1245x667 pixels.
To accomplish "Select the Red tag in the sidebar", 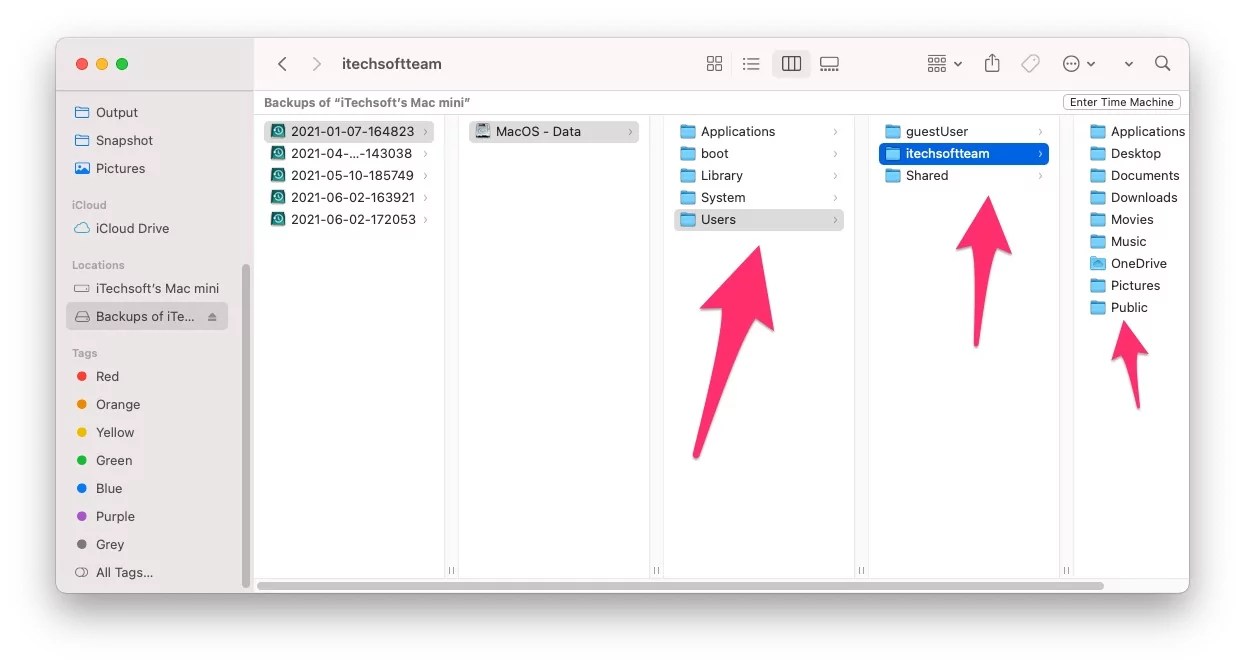I will click(106, 376).
